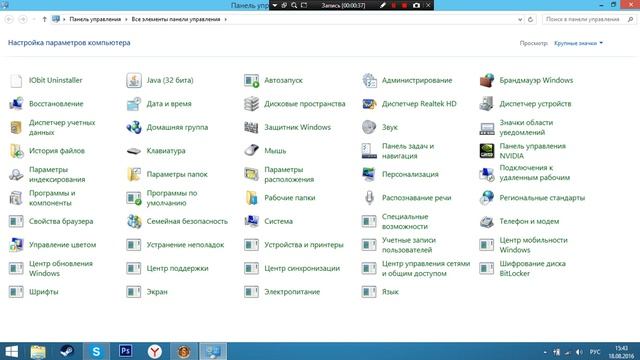This screenshot has height=360, width=640.
Task: Click the recorder pencil annotate icon
Action: tap(382, 5)
